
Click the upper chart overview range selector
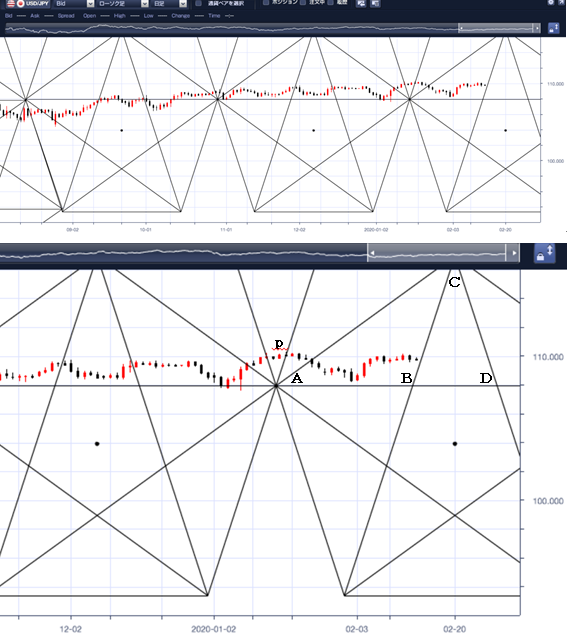point(497,28)
